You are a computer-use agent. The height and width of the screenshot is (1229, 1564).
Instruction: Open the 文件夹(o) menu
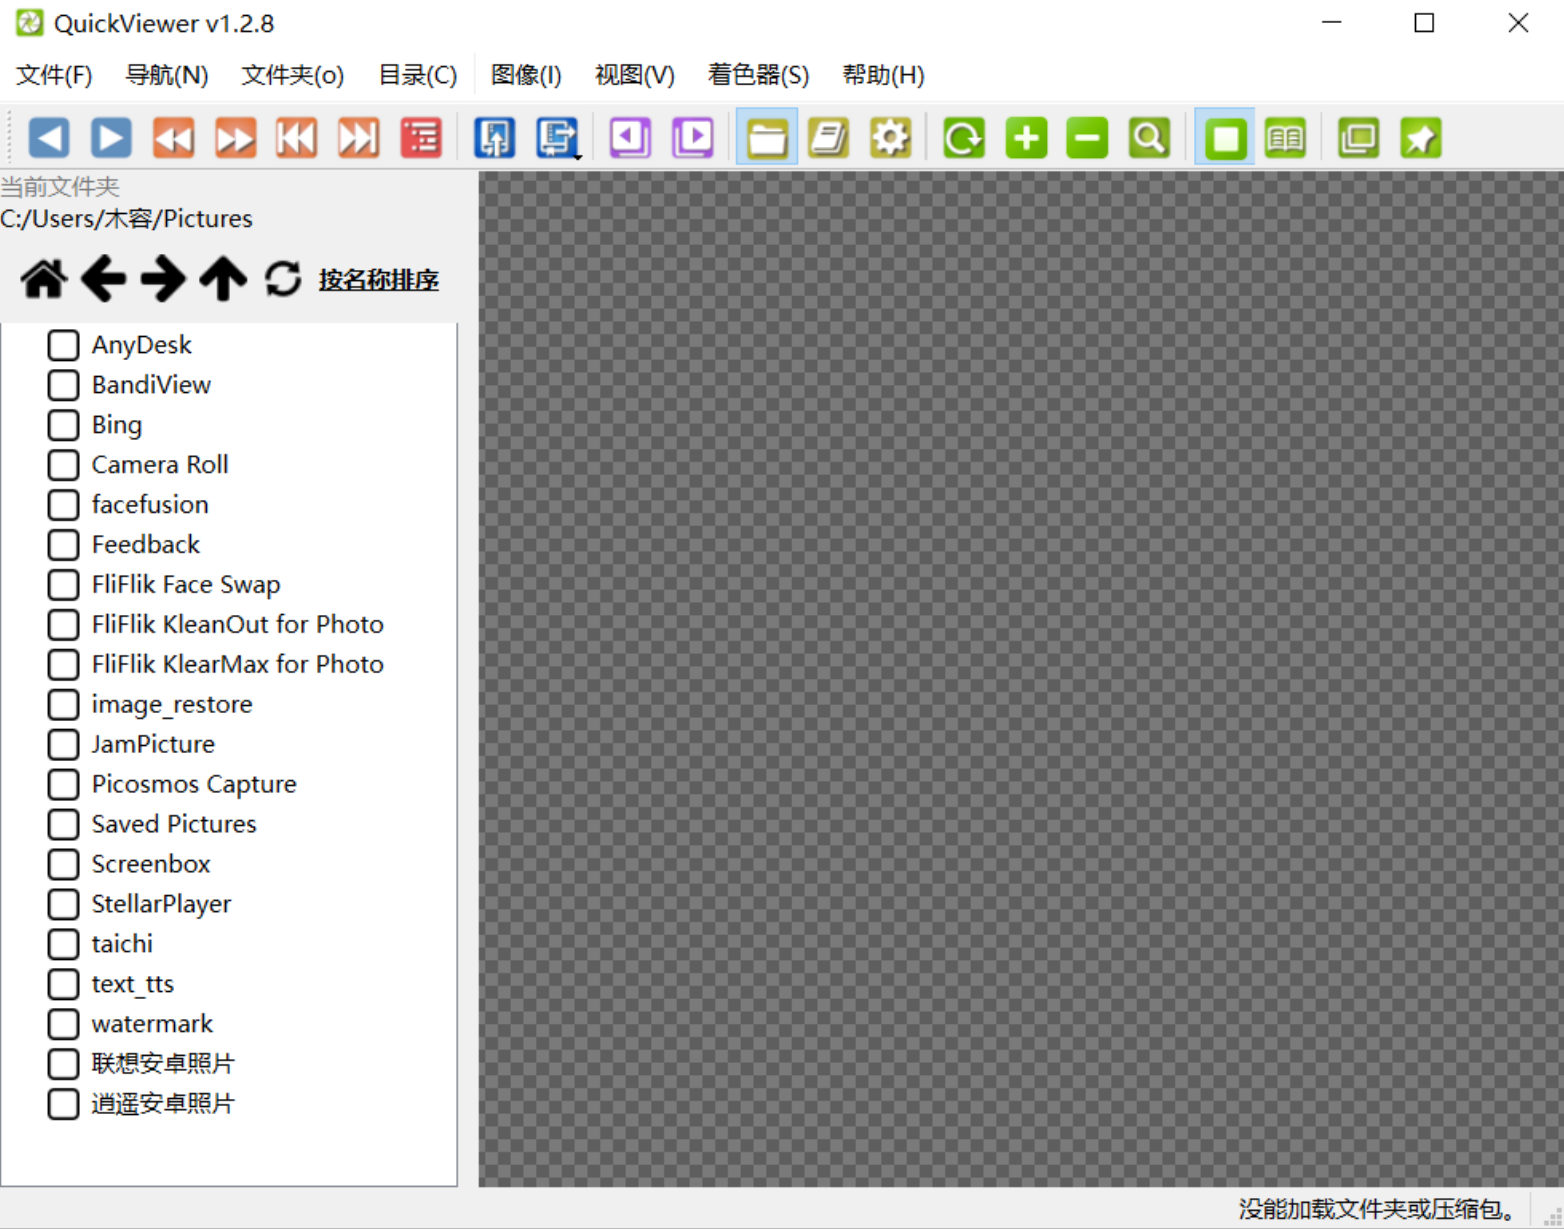coord(293,75)
